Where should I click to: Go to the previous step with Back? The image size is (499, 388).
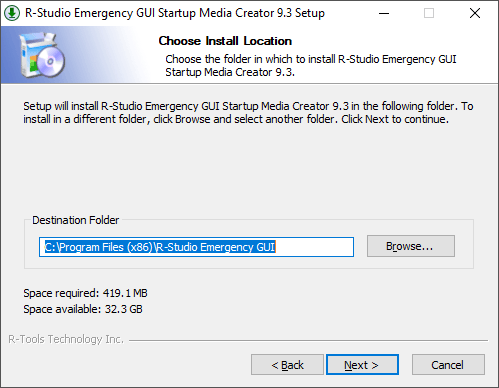point(287,365)
